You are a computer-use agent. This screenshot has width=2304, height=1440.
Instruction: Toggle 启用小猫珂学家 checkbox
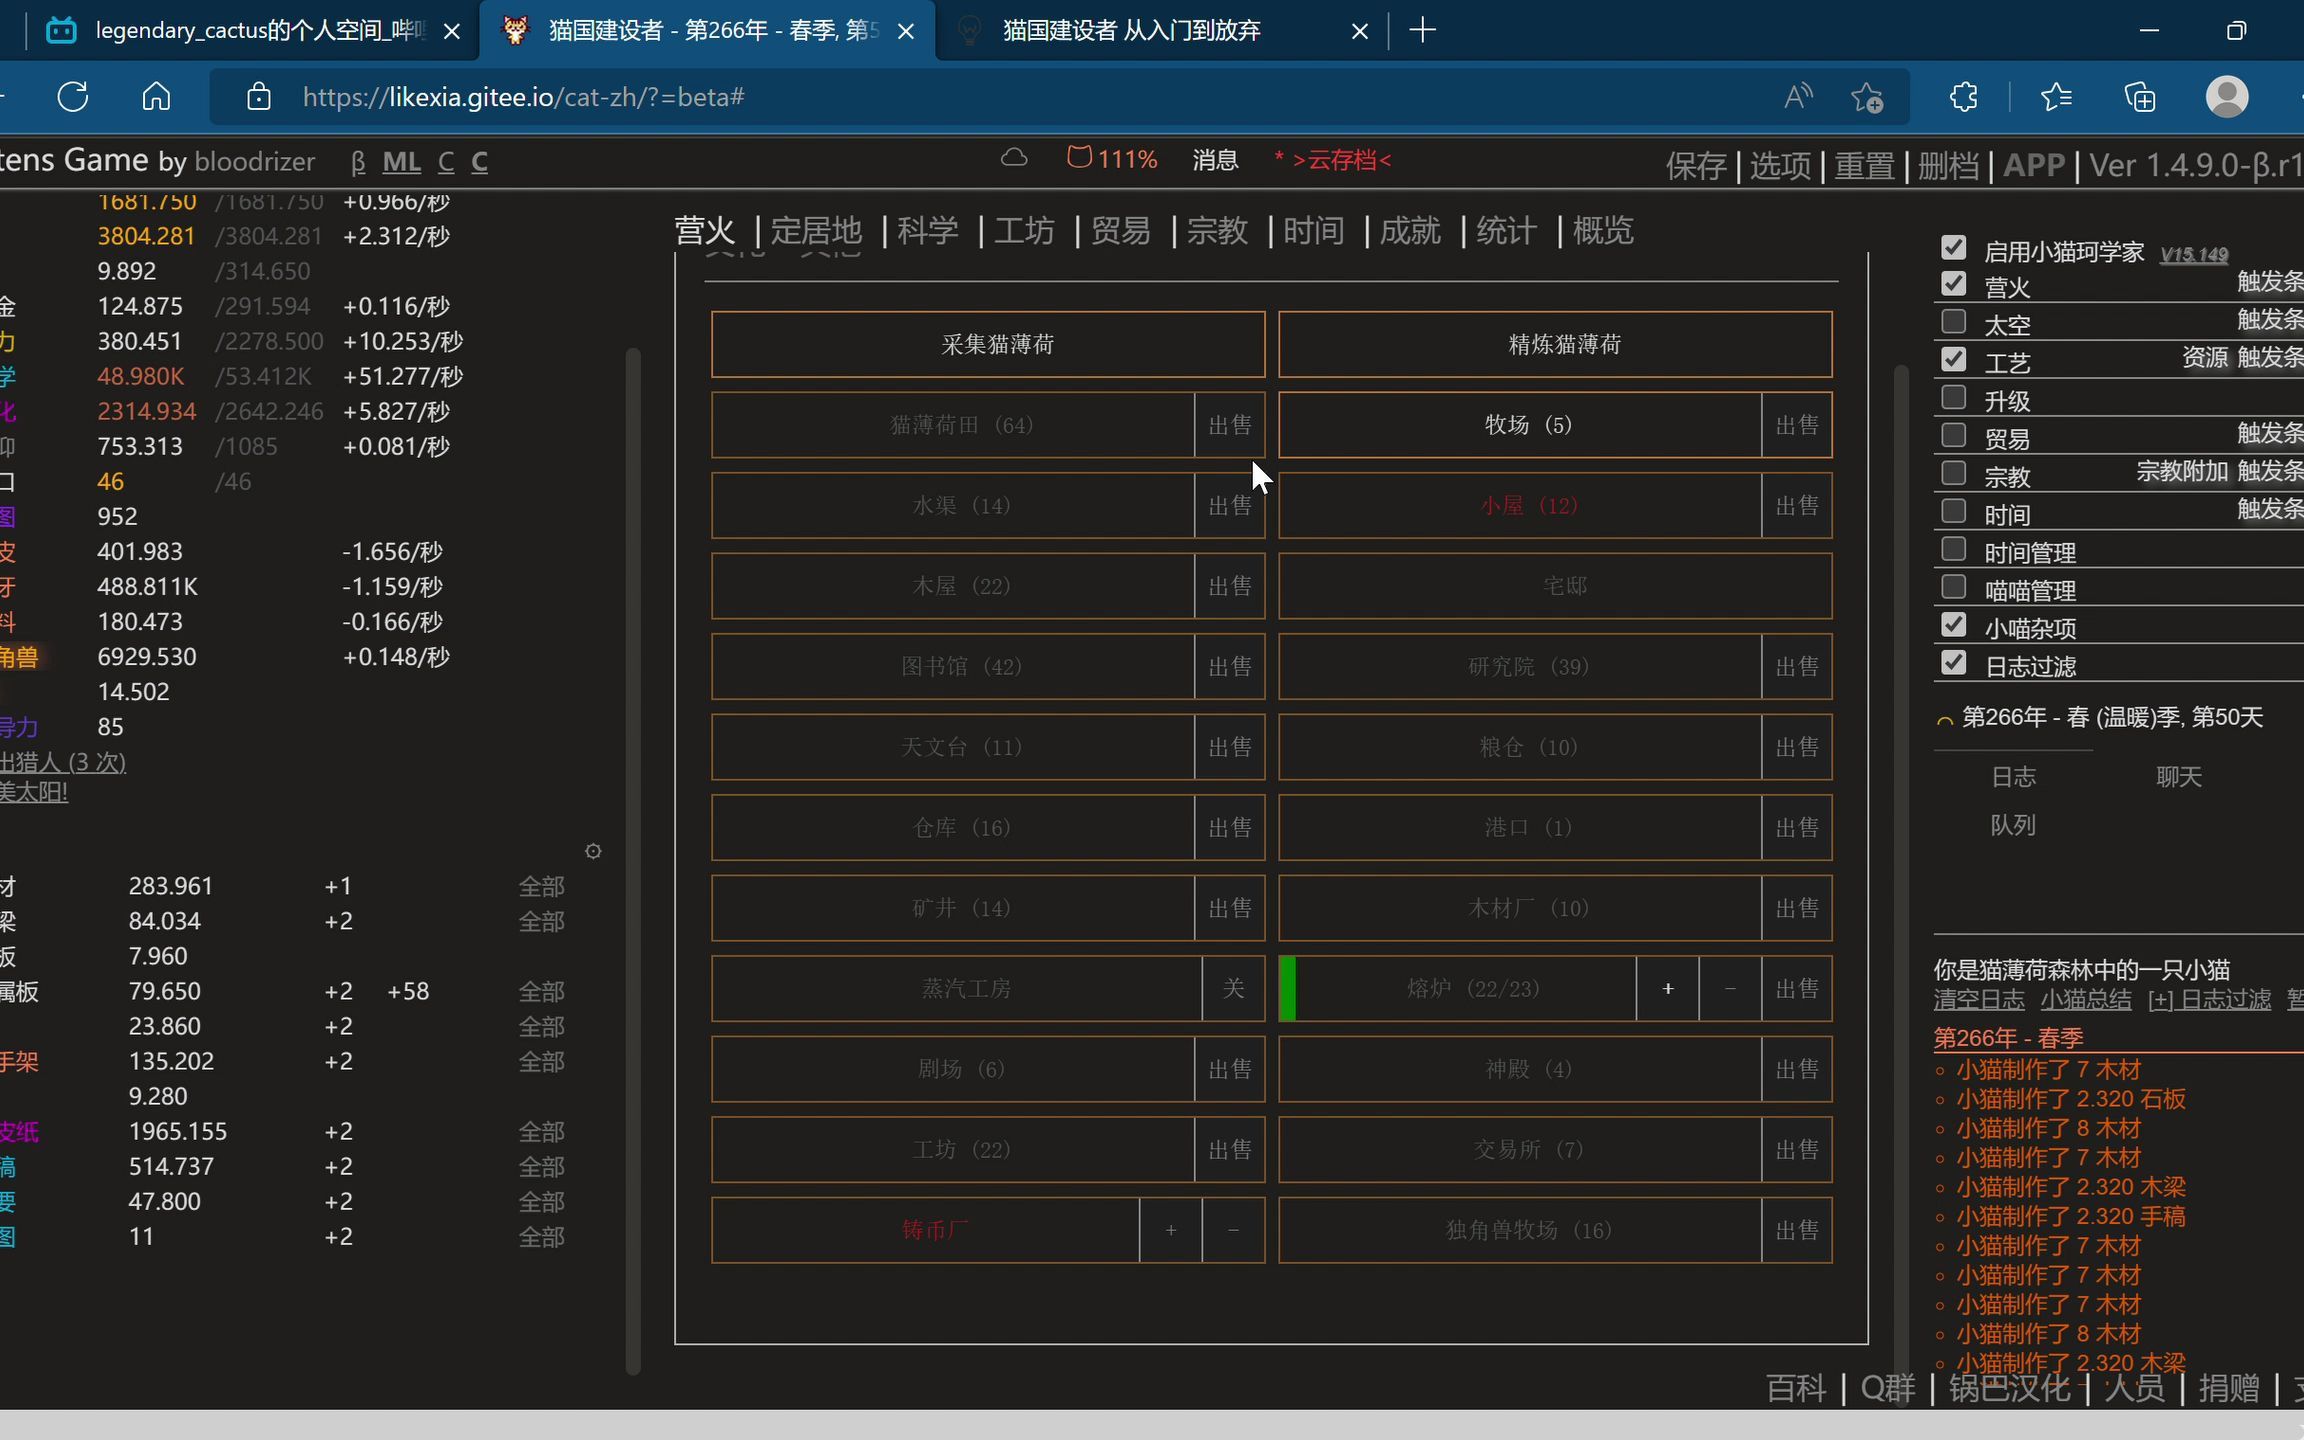(1953, 246)
